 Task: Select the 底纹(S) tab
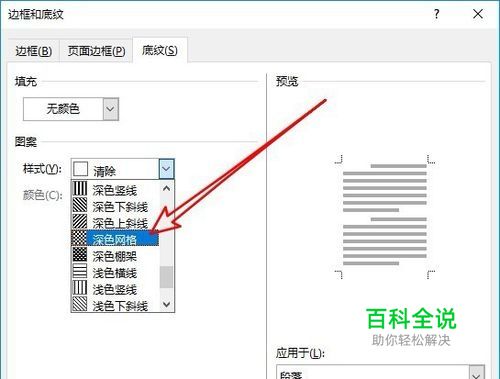point(160,50)
